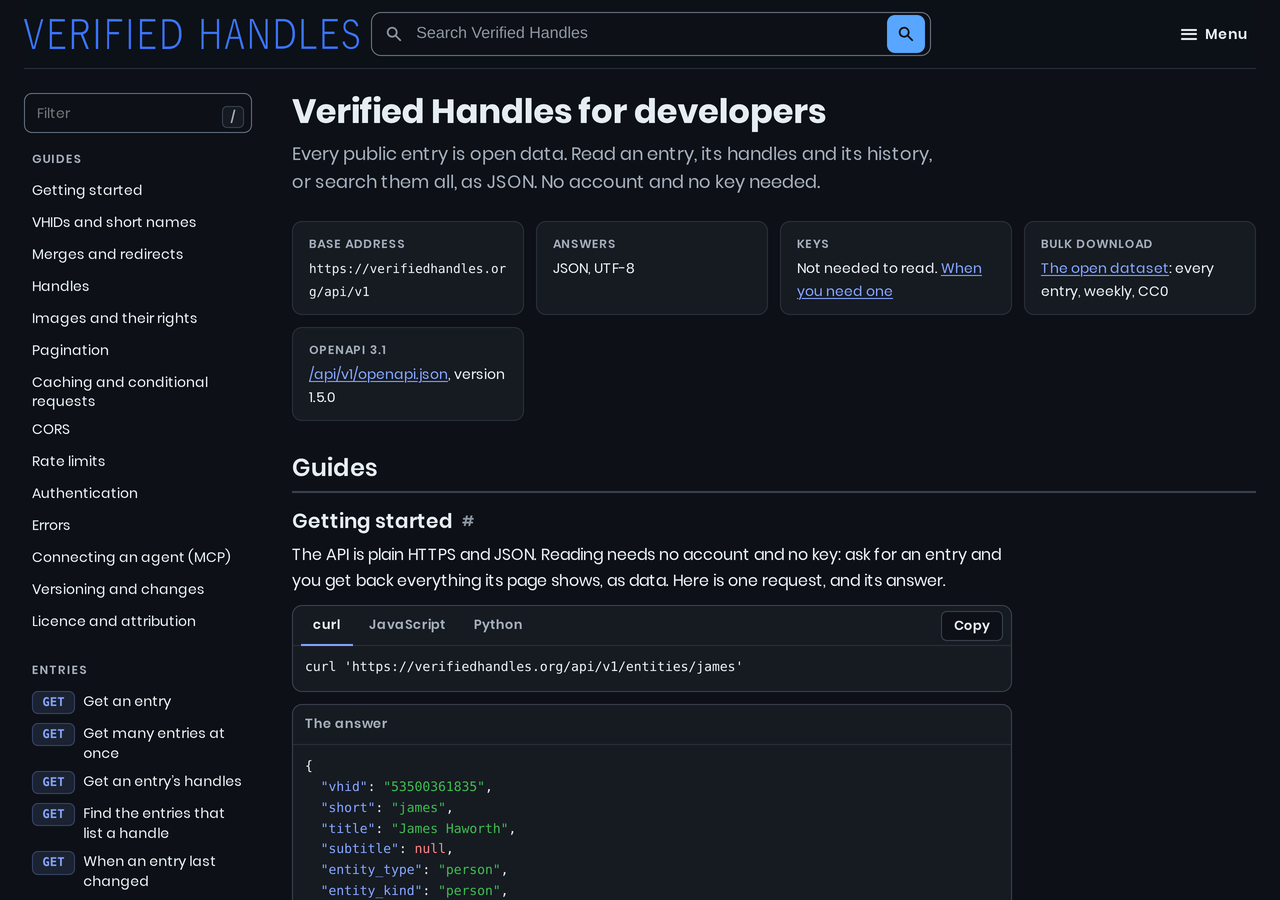Switch to the curl tab
This screenshot has height=900, width=1280.
tap(326, 625)
